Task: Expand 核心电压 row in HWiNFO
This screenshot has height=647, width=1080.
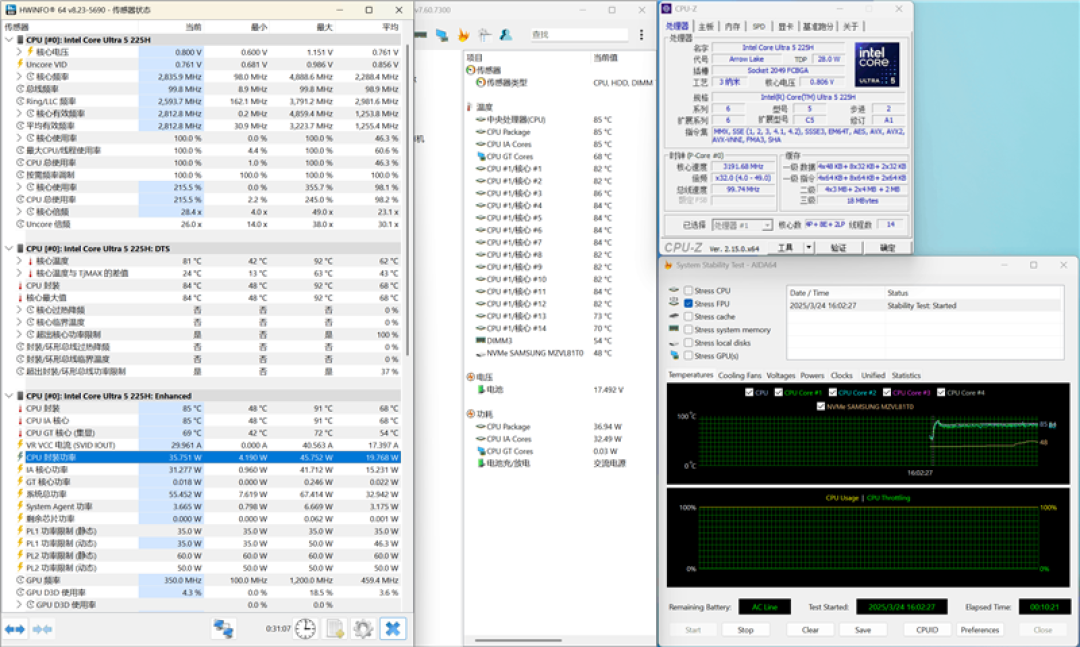Action: 19,52
